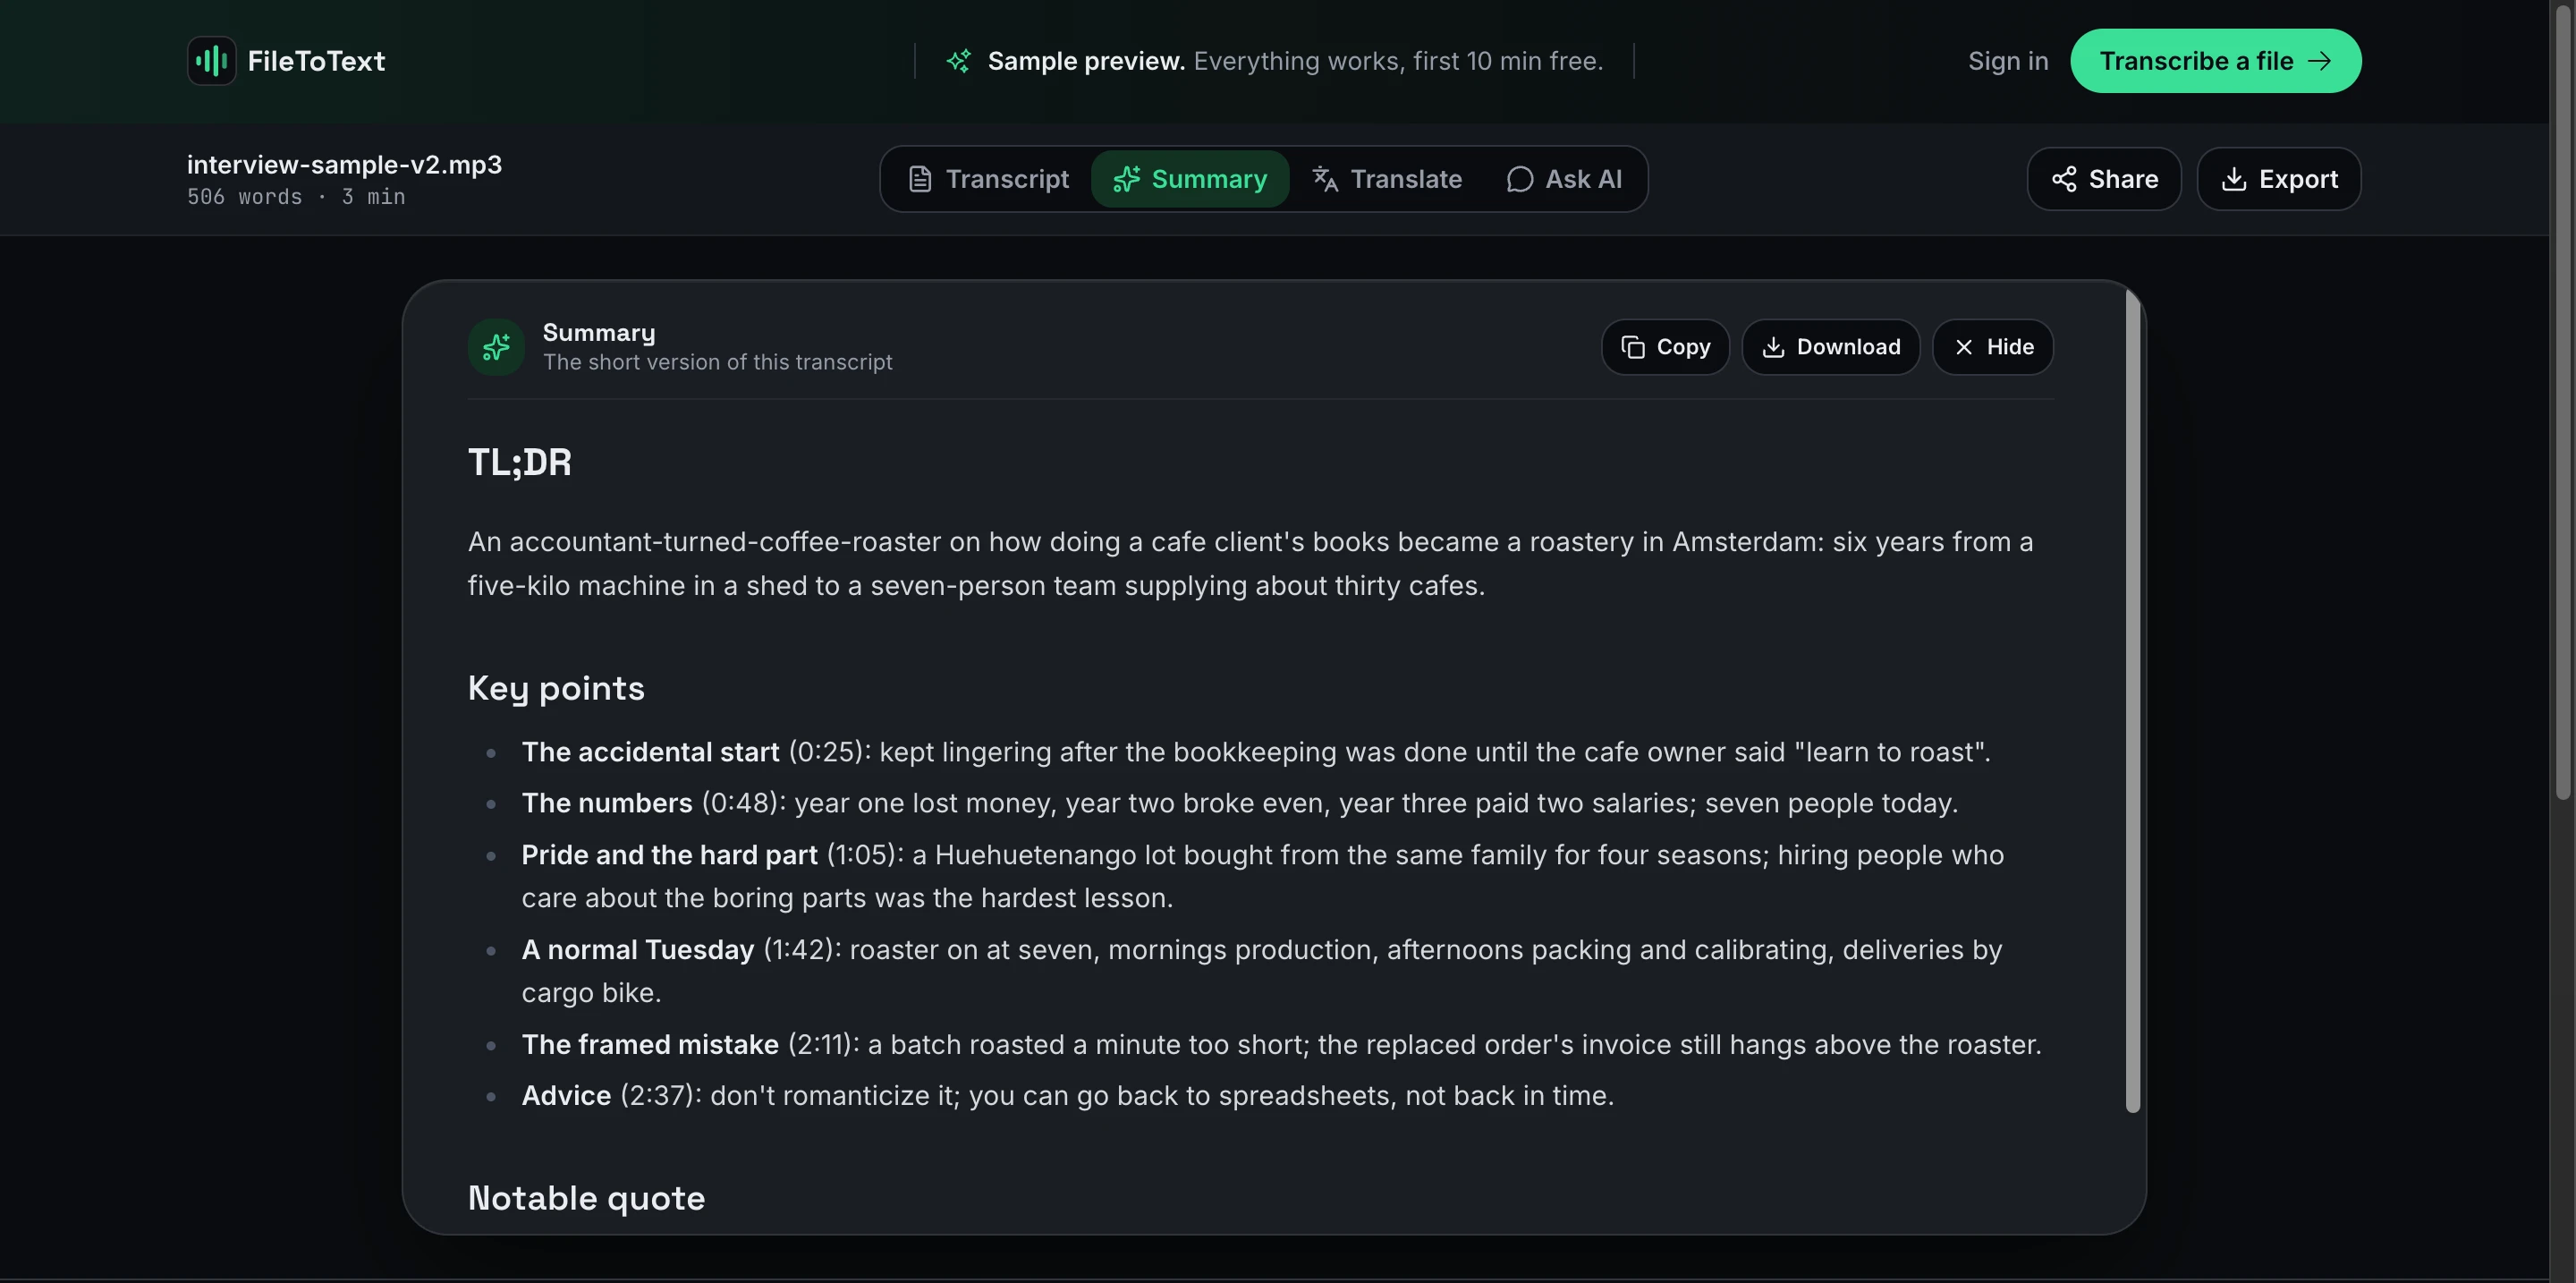Click the Copy clipboard icon
Image resolution: width=2576 pixels, height=1283 pixels.
tap(1632, 347)
